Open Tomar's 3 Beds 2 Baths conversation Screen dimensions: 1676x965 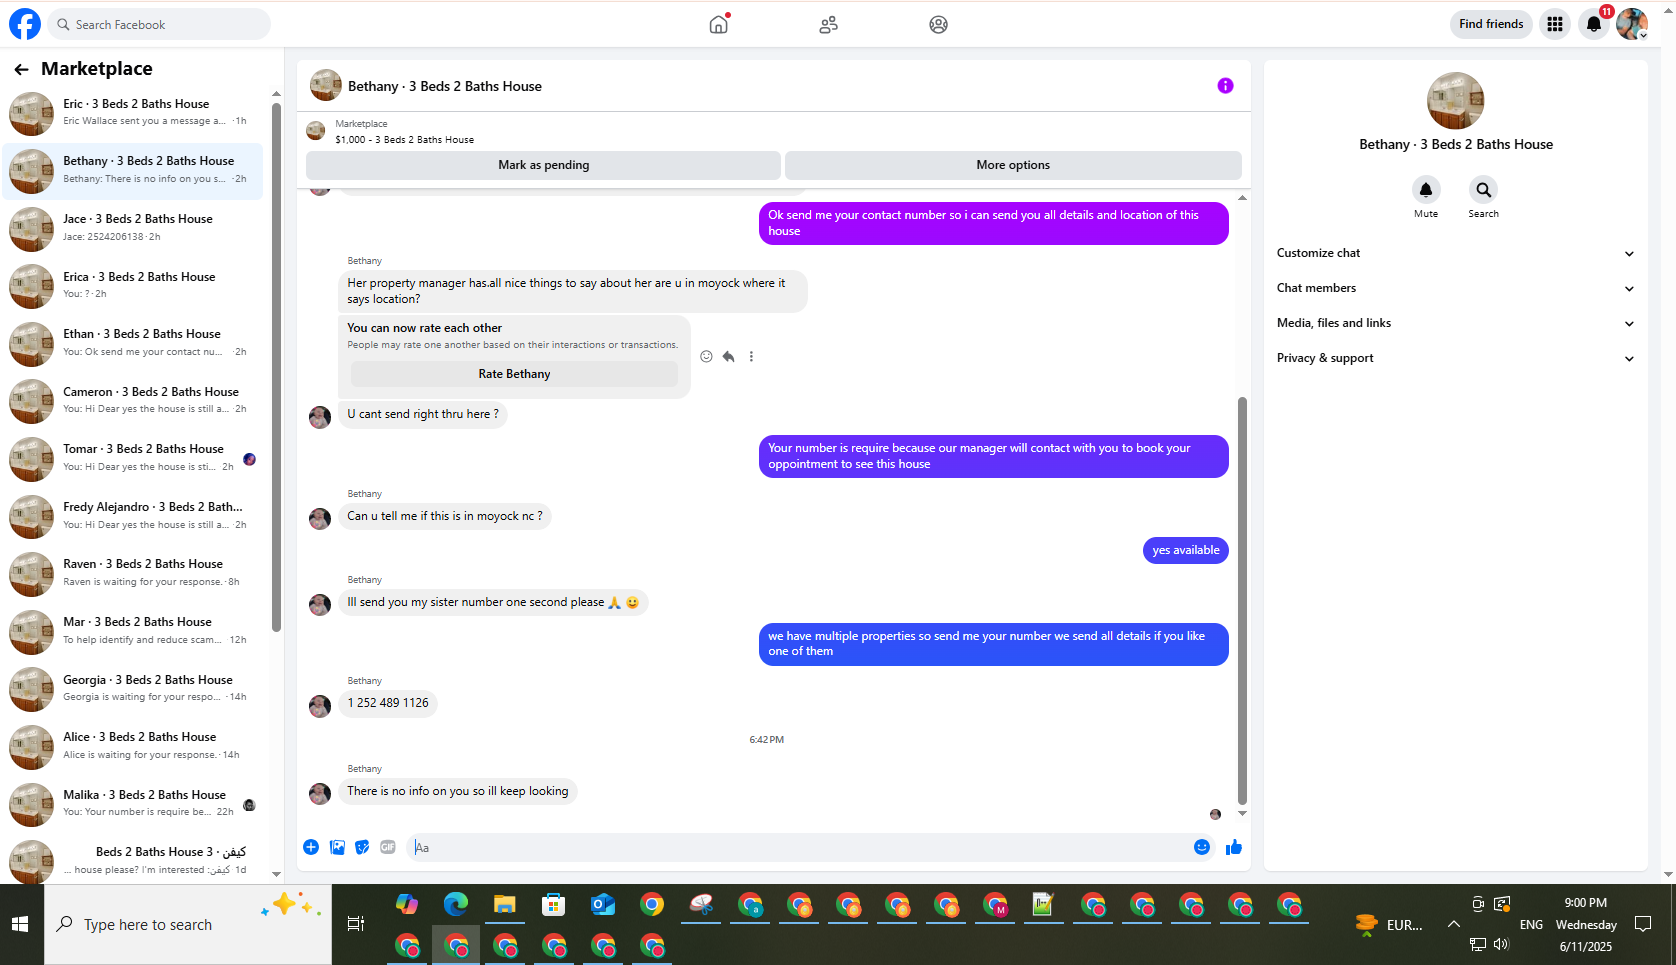(134, 458)
